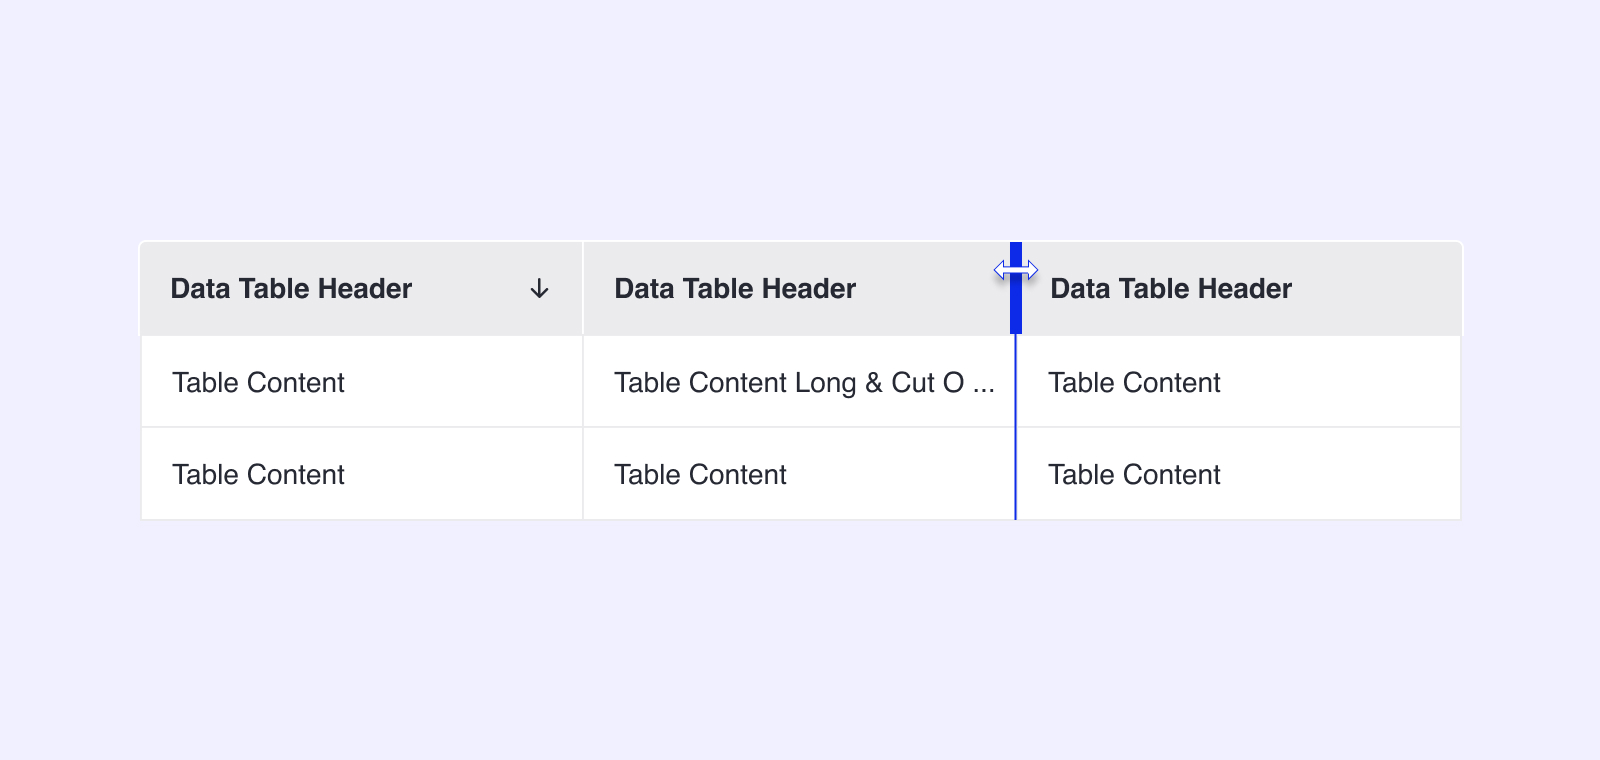Screen dimensions: 1600x760
Task: Click the horizontal border between the content rows
Action: pyautogui.click(x=800, y=427)
